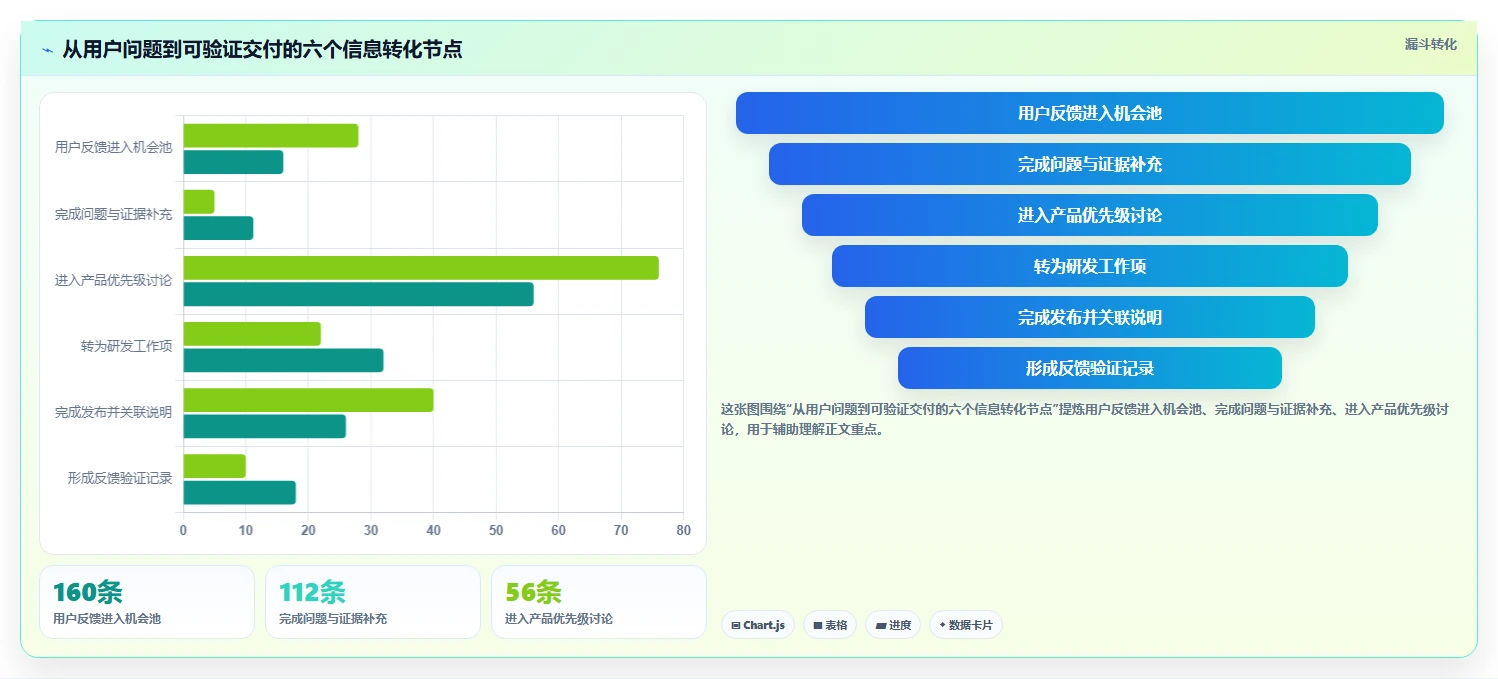Click the 漏斗转化 label in the header
Image resolution: width=1498 pixels, height=679 pixels.
[1431, 45]
